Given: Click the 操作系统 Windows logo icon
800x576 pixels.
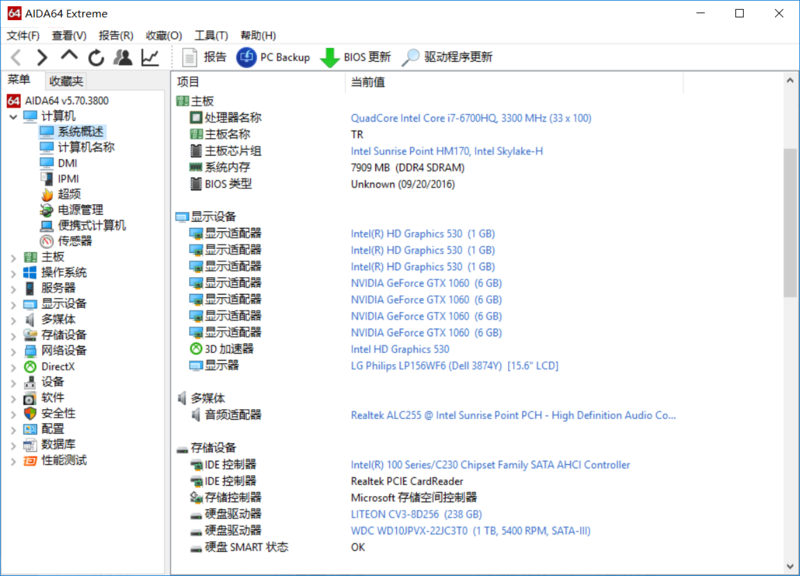Looking at the screenshot, I should [30, 272].
